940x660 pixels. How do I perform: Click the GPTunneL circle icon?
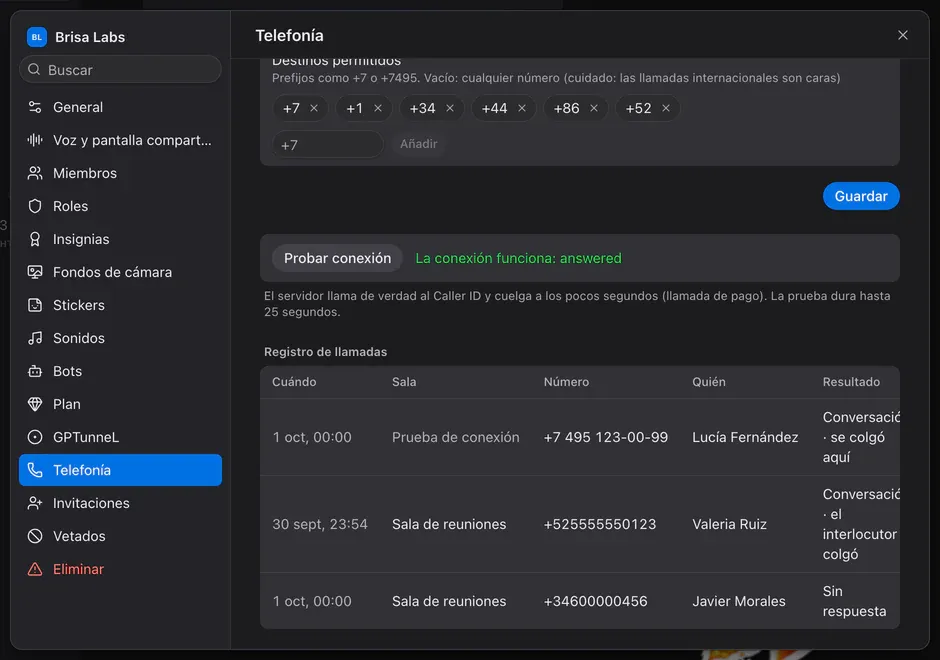[x=35, y=437]
